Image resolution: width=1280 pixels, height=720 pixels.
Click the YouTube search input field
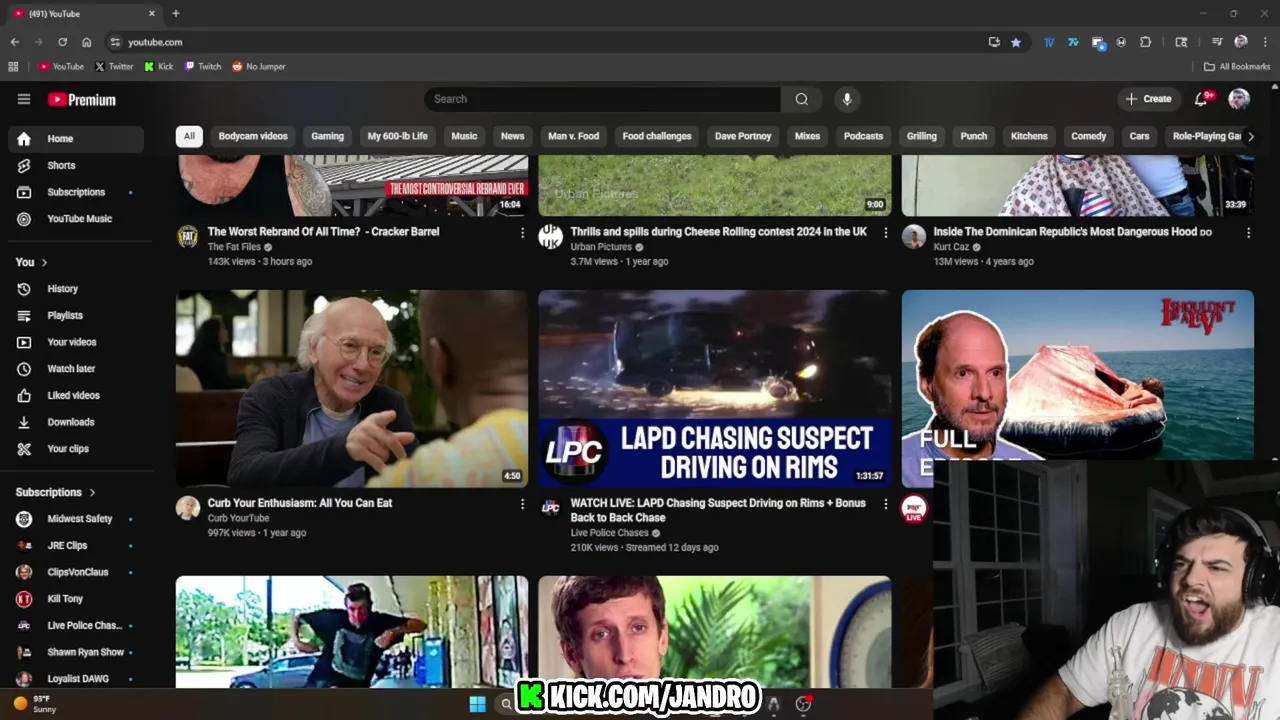point(602,99)
